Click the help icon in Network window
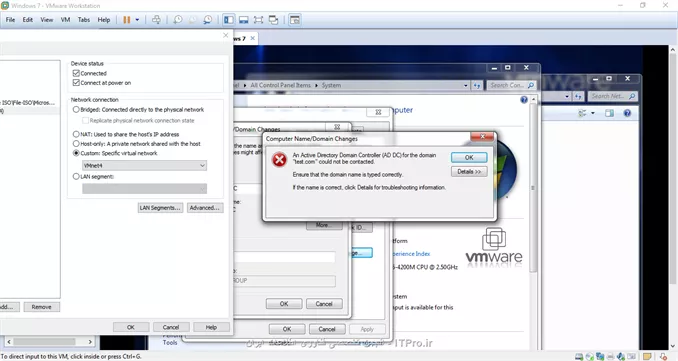Screen dimensions: 678x361 click(627, 113)
